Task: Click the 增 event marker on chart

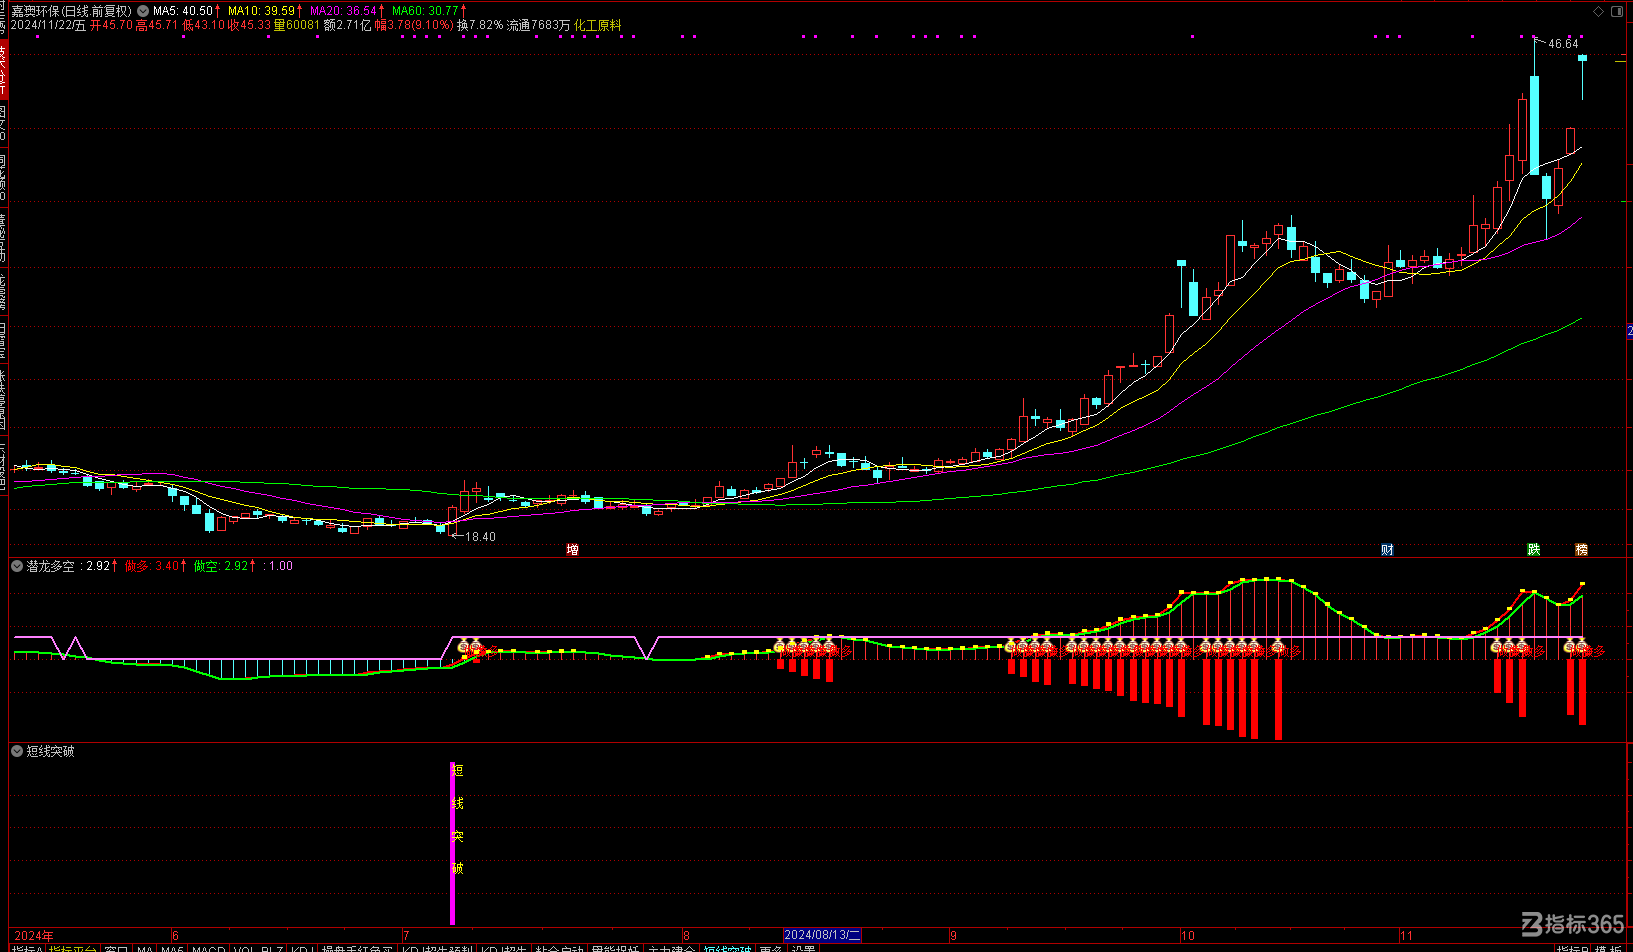Action: click(572, 550)
